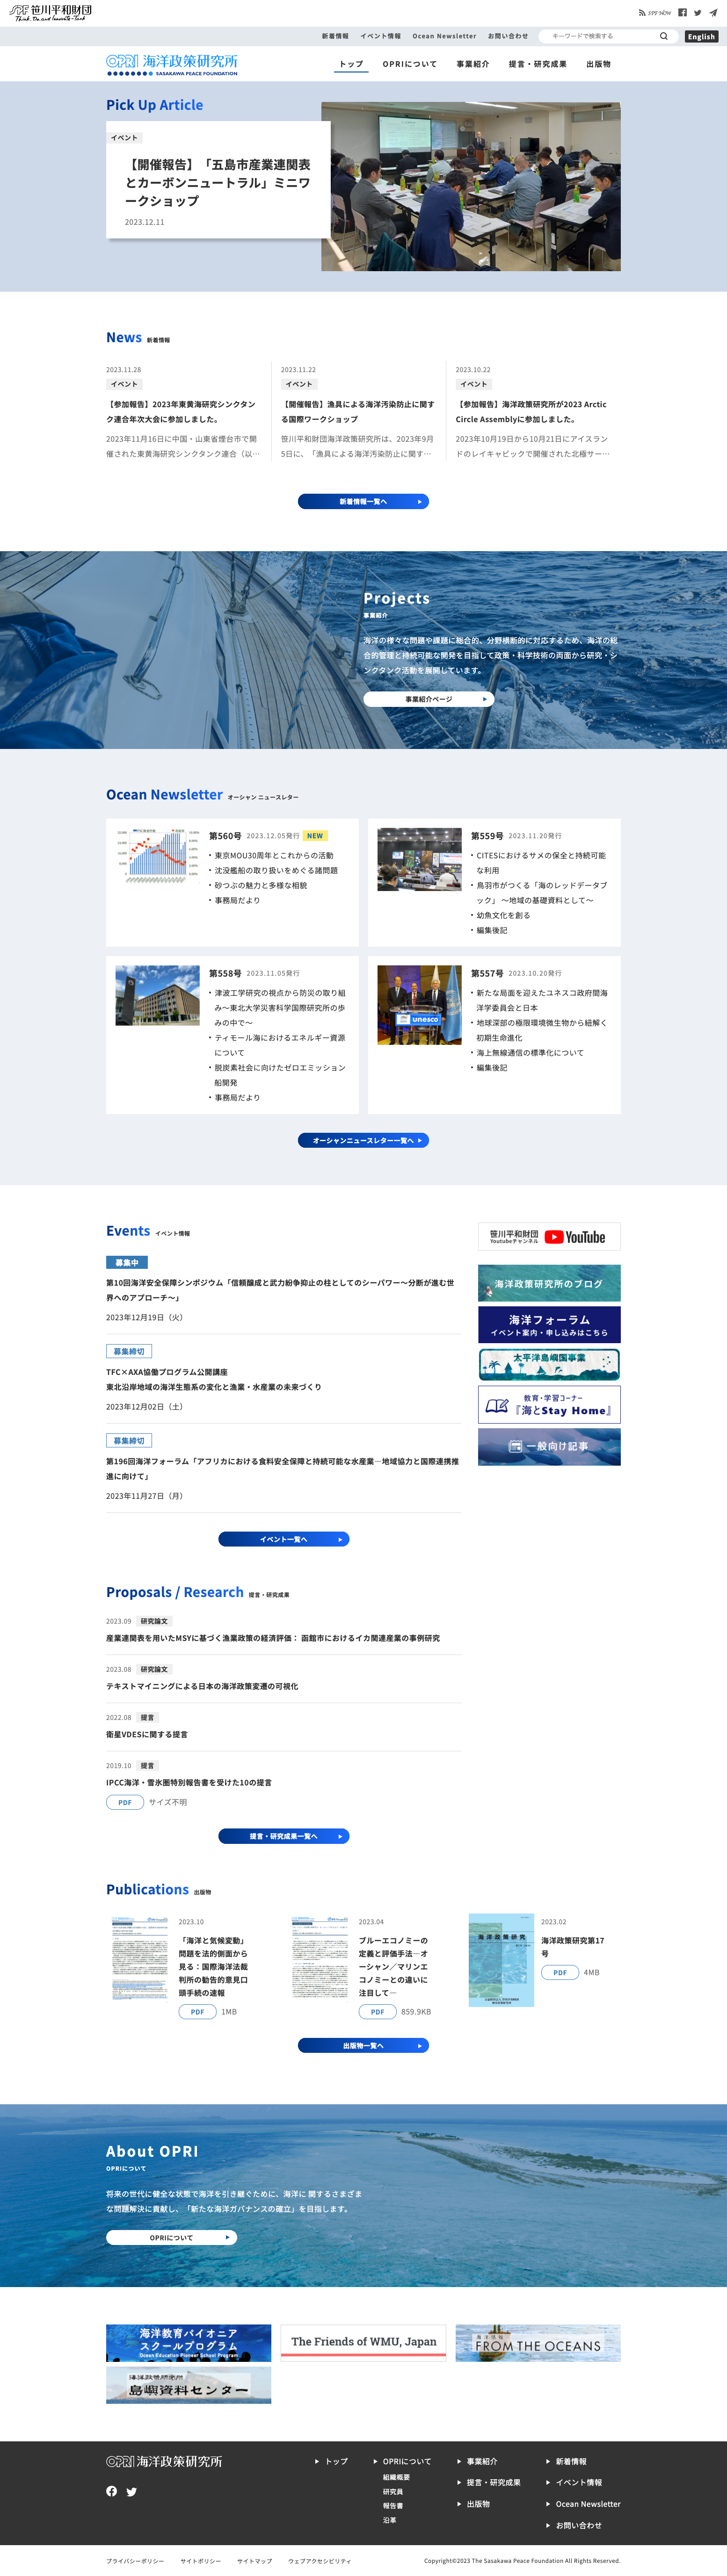Click the オーシャンニュースレター一覧へ button

(x=363, y=1140)
